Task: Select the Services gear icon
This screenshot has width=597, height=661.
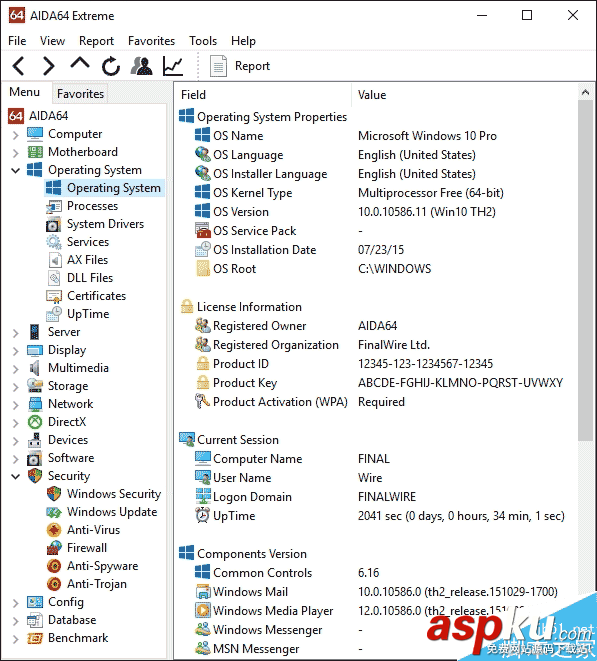Action: 54,242
